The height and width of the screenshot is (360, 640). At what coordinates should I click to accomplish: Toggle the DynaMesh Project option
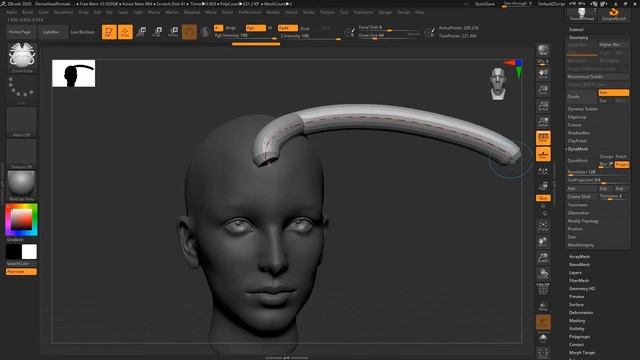pos(622,164)
